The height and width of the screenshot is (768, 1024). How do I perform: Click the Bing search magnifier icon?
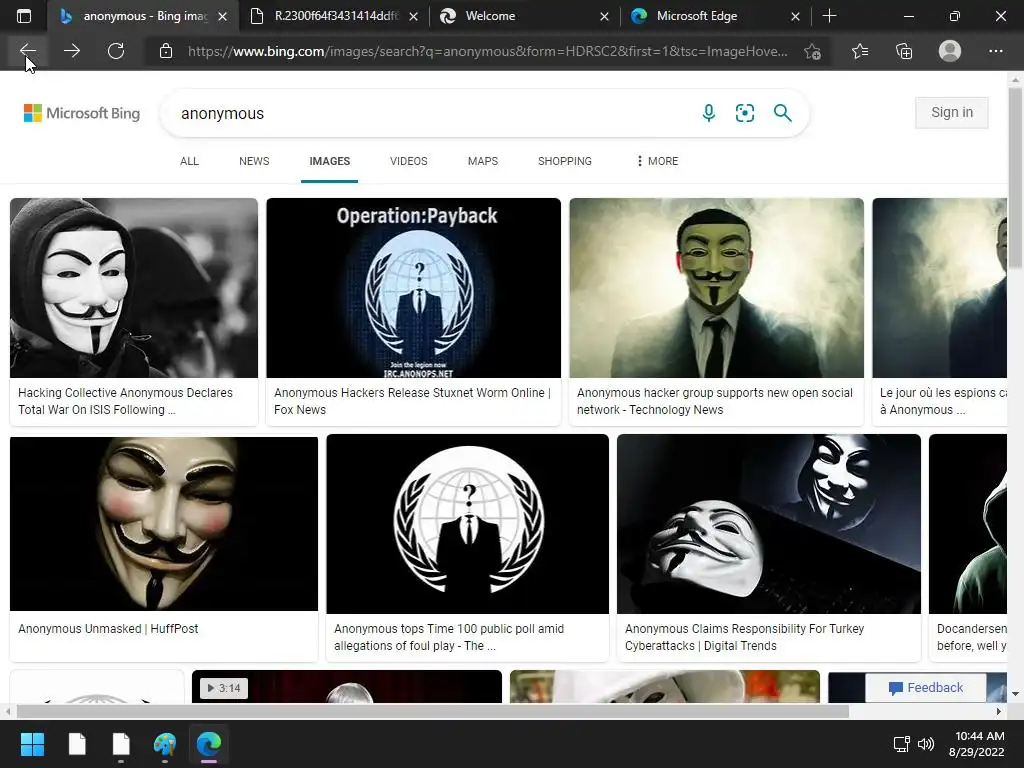(x=782, y=113)
